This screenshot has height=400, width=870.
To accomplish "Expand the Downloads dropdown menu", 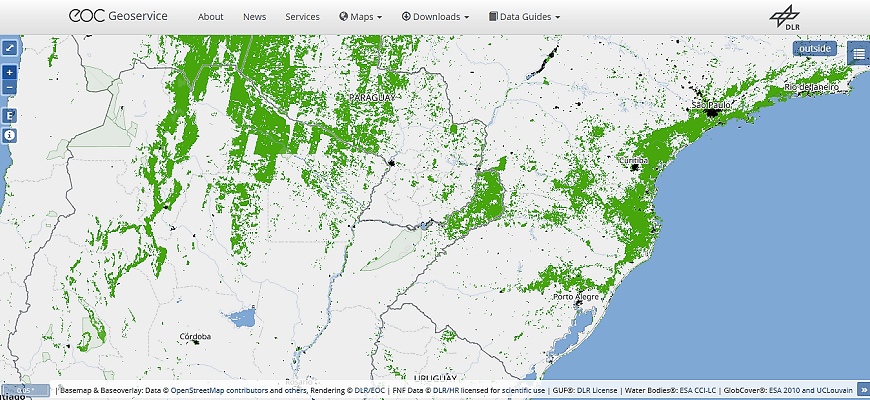I will [435, 17].
